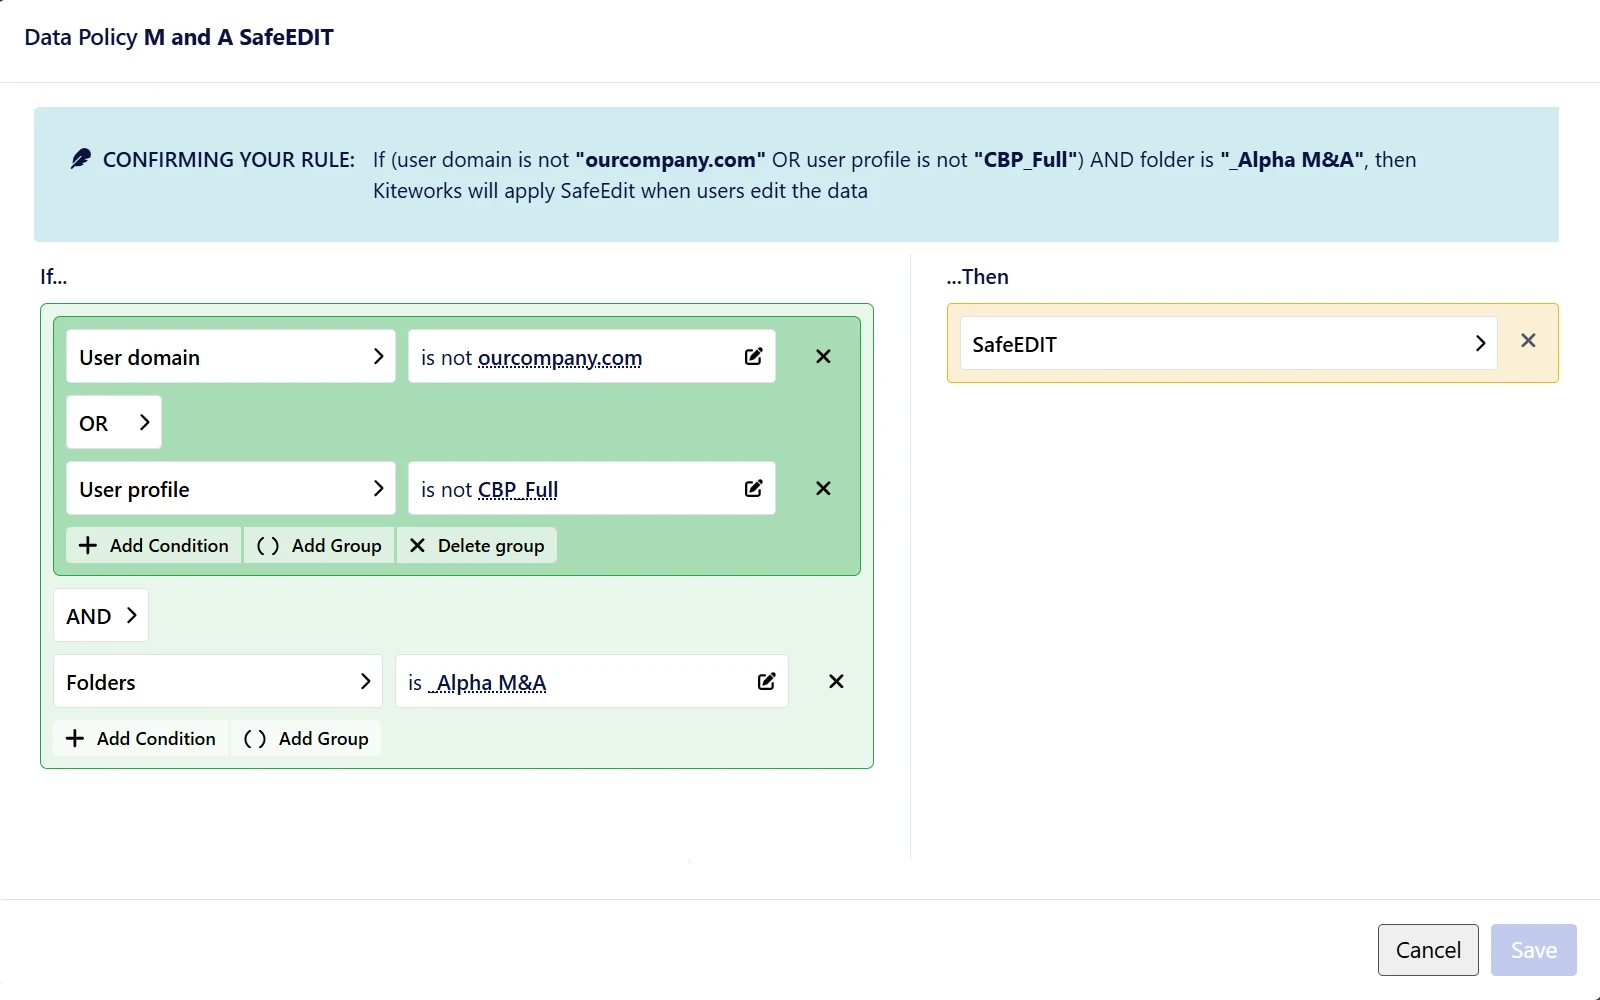The width and height of the screenshot is (1600, 1000).
Task: Add Group inside the inner group
Action: 319,545
